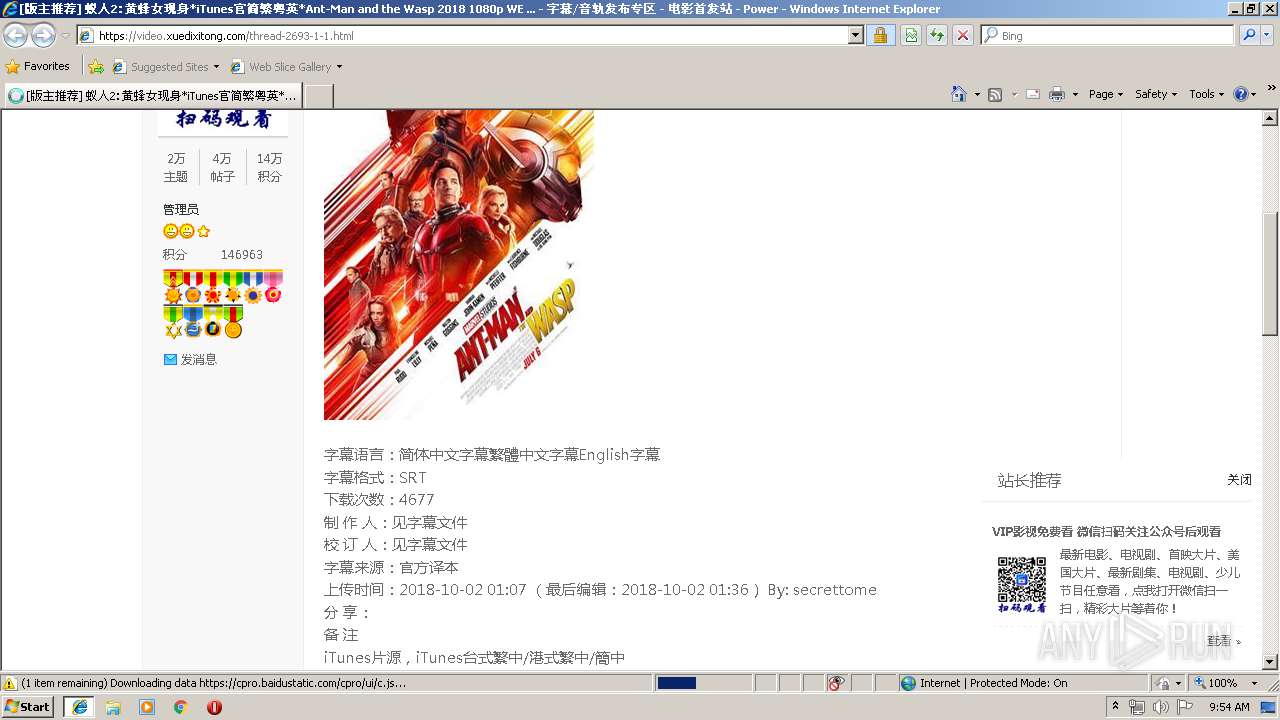Click the 管理员 user group label
Screen dimensions: 1280x720
[181, 209]
